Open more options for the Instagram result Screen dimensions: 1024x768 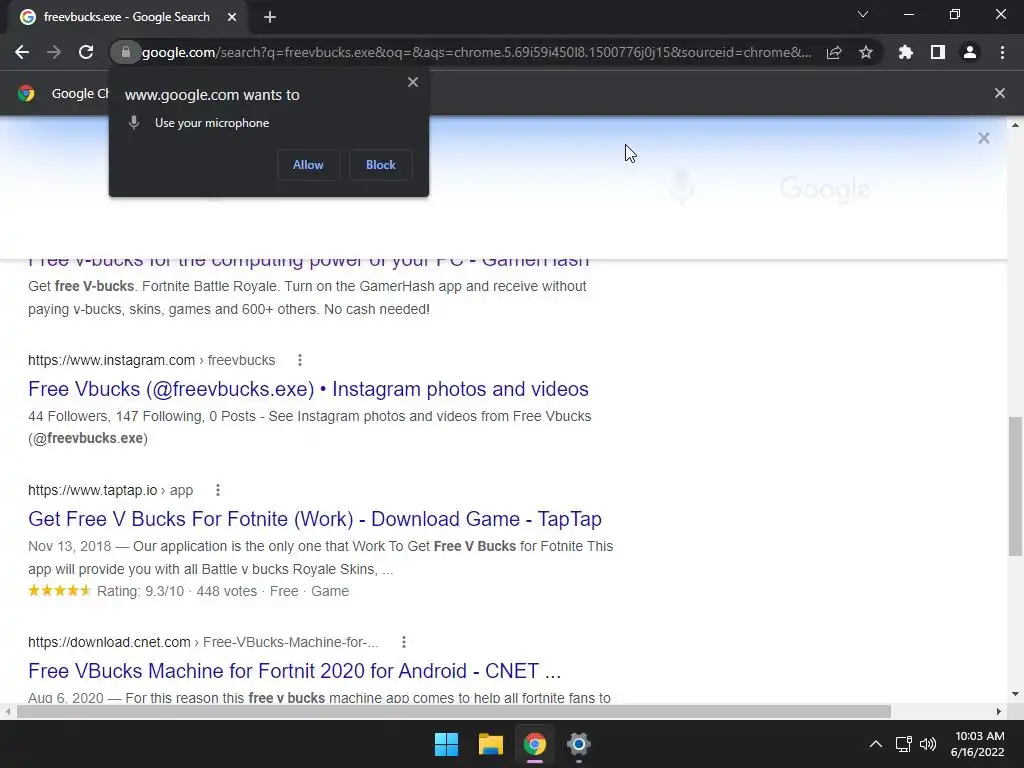click(x=300, y=360)
